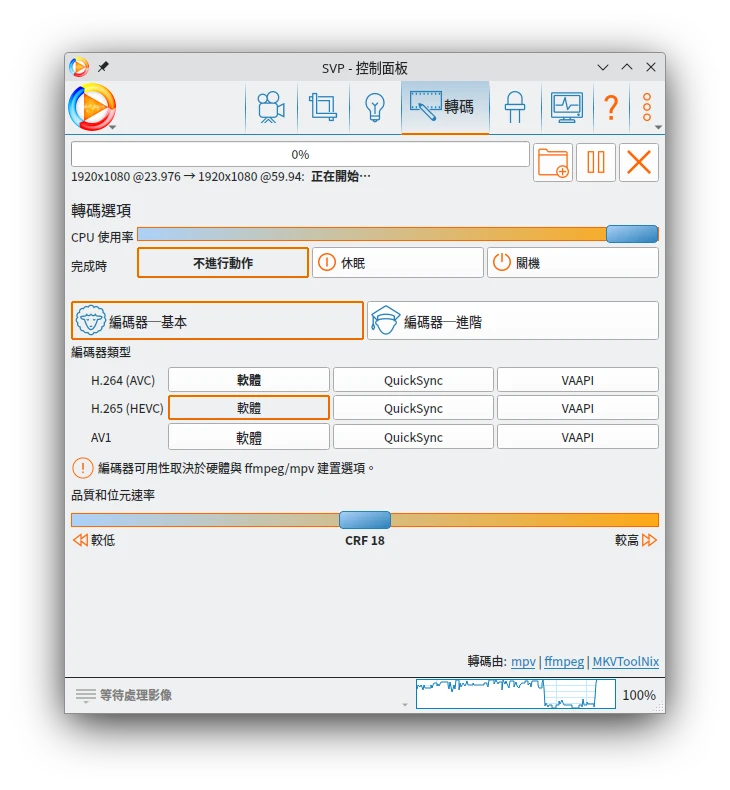Select 關機 as the completion action
Image resolution: width=730 pixels, height=790 pixels.
point(572,263)
